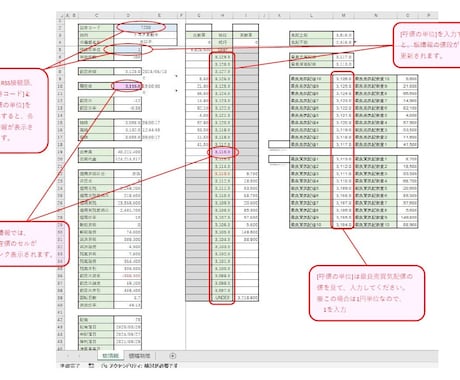Select column N header
Viewport: 460px width, 380px height.
pyautogui.click(x=375, y=15)
